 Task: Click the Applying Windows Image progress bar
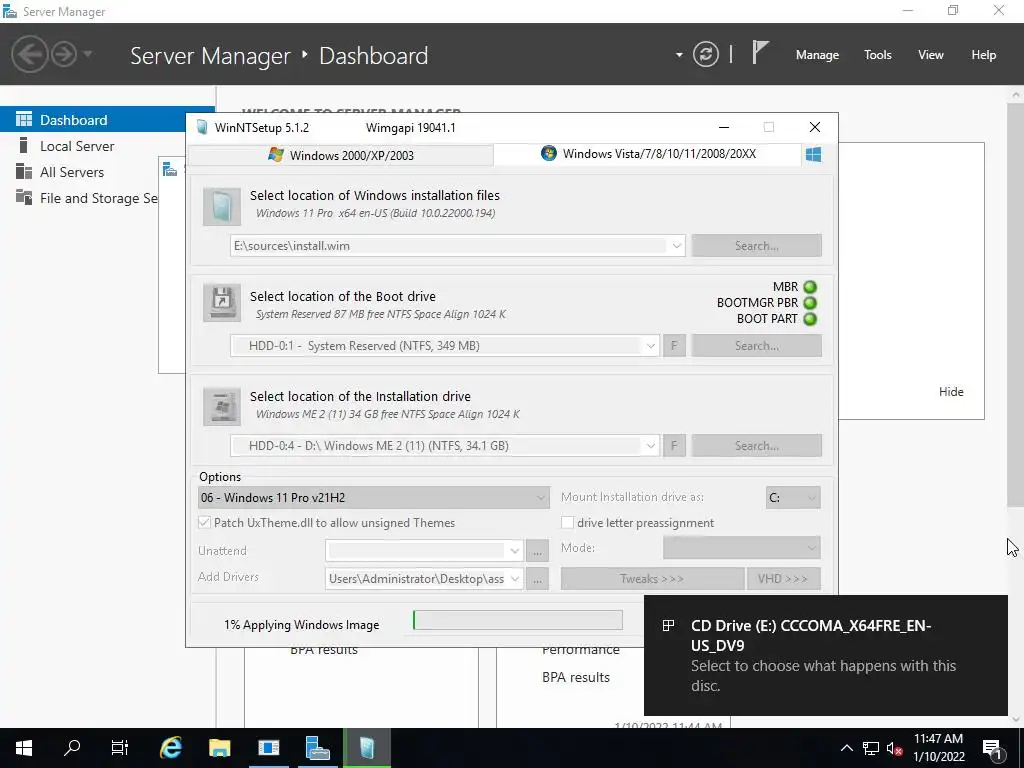518,620
